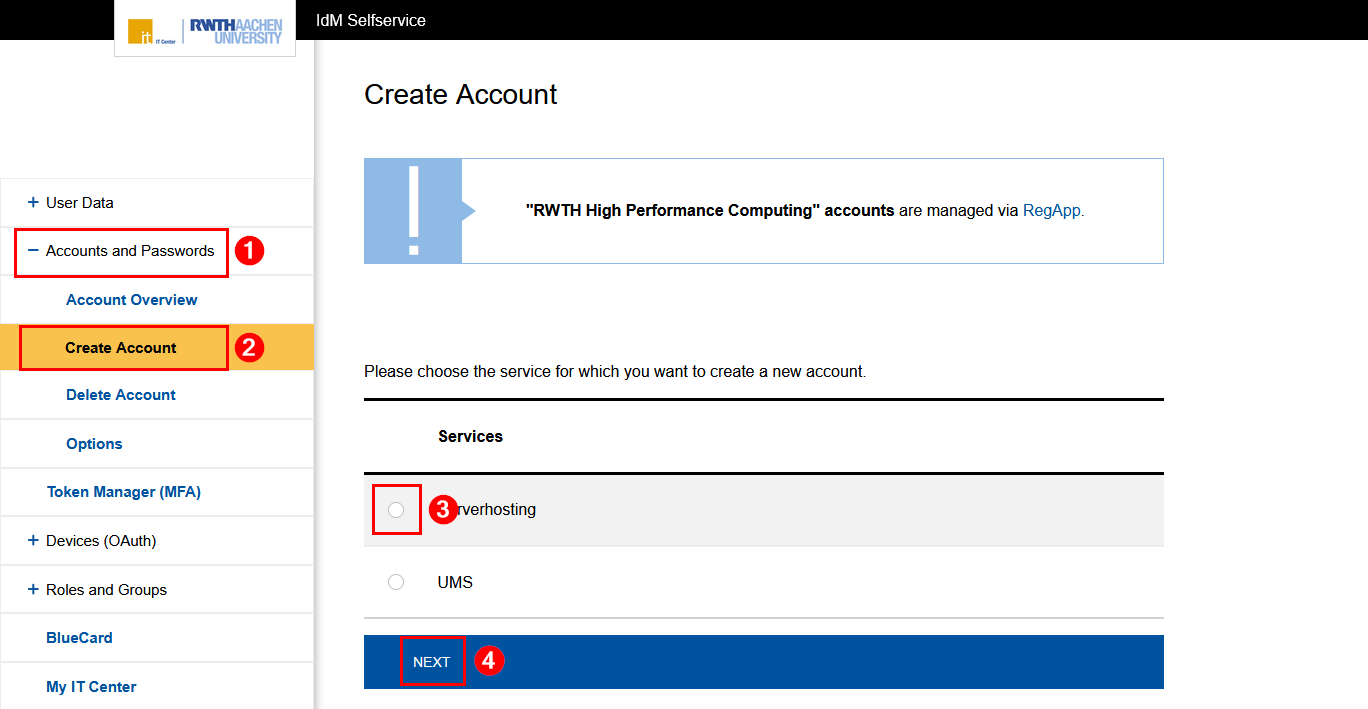Open Account Overview in the sidebar
Screen dimensions: 1368x709
(131, 299)
